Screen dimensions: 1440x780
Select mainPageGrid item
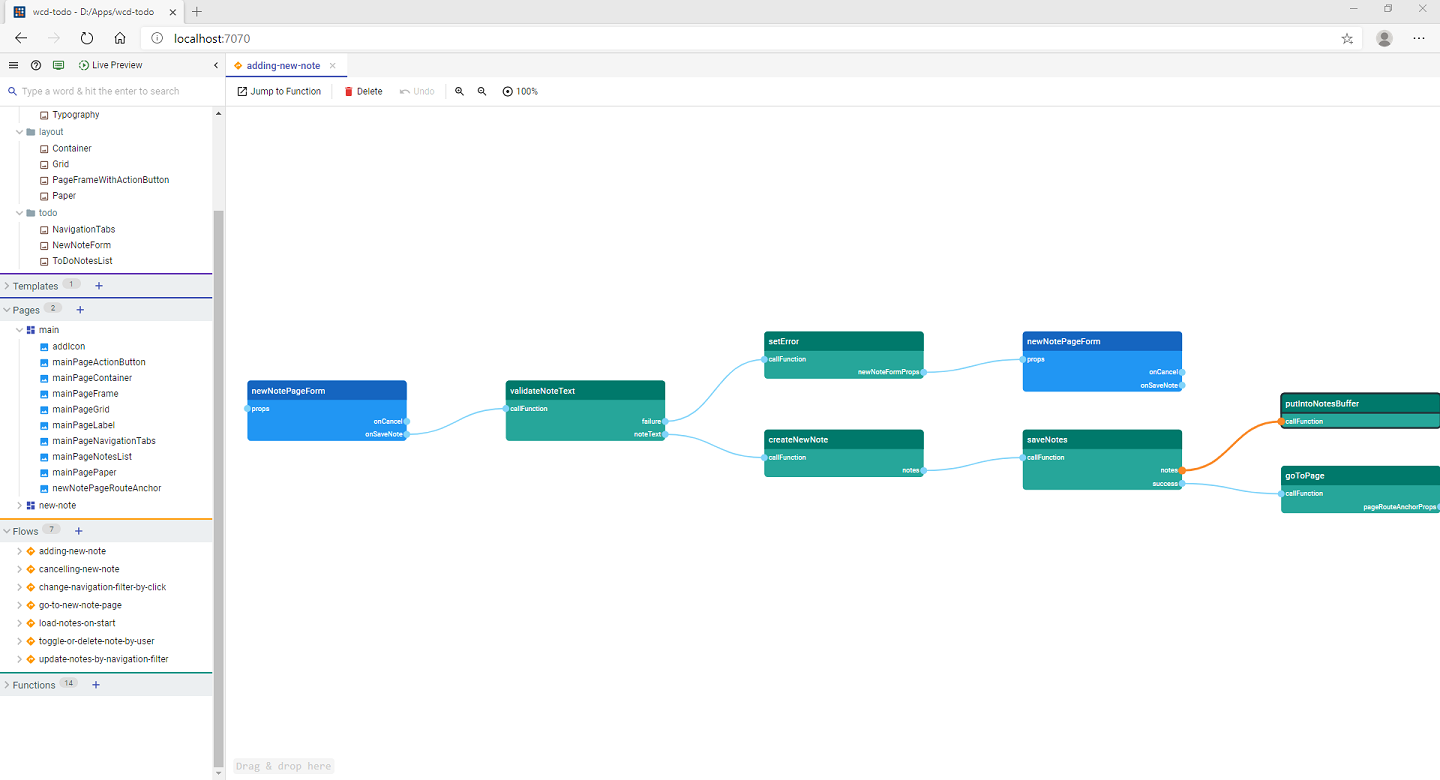click(81, 409)
